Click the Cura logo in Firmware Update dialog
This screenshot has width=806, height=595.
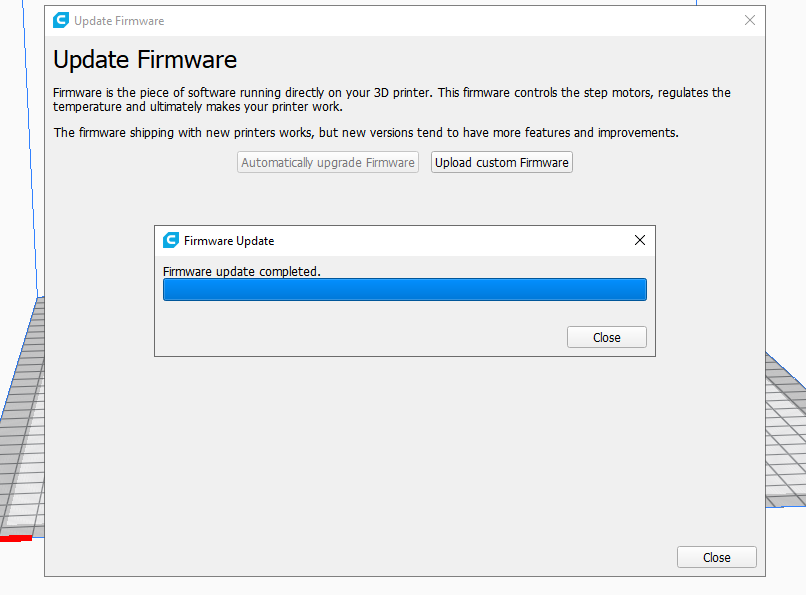click(x=170, y=240)
